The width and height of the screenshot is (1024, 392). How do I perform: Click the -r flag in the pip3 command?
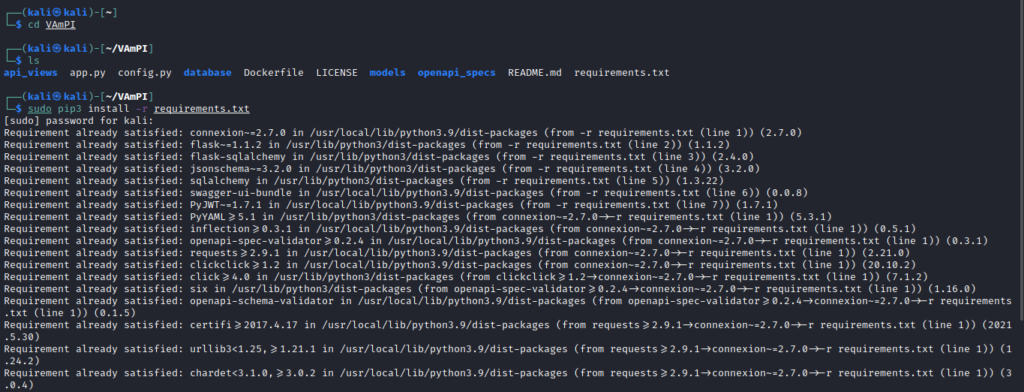(x=142, y=108)
